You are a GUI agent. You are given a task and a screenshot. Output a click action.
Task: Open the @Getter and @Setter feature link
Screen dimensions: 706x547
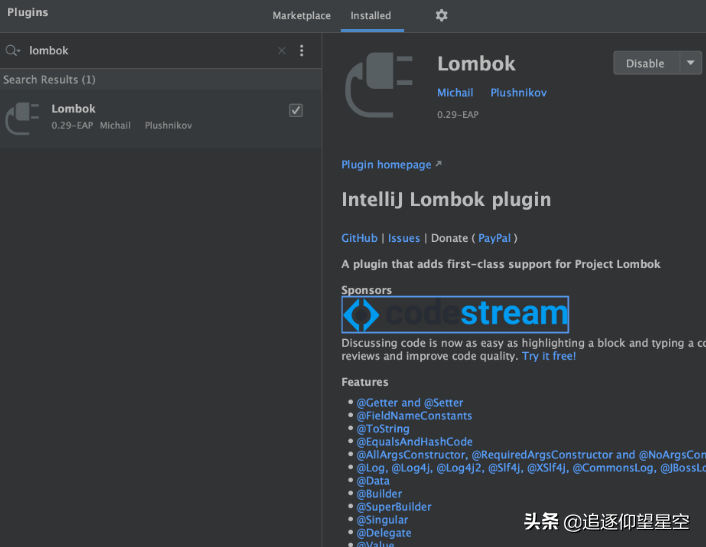(x=410, y=402)
